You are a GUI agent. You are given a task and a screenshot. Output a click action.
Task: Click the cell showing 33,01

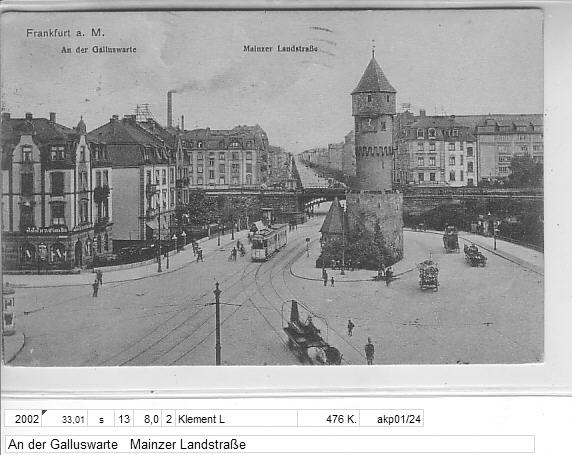65,419
